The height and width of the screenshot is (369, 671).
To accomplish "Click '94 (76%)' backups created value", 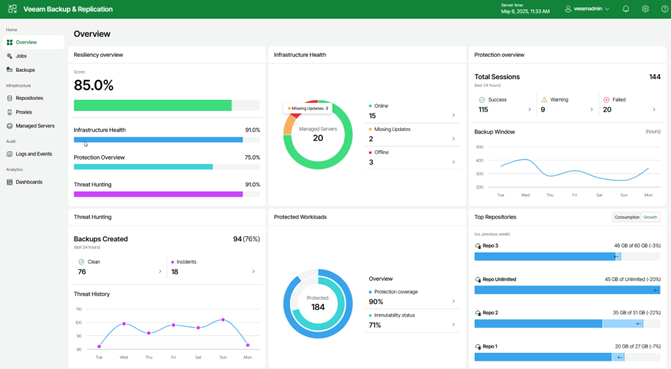I will [x=246, y=239].
